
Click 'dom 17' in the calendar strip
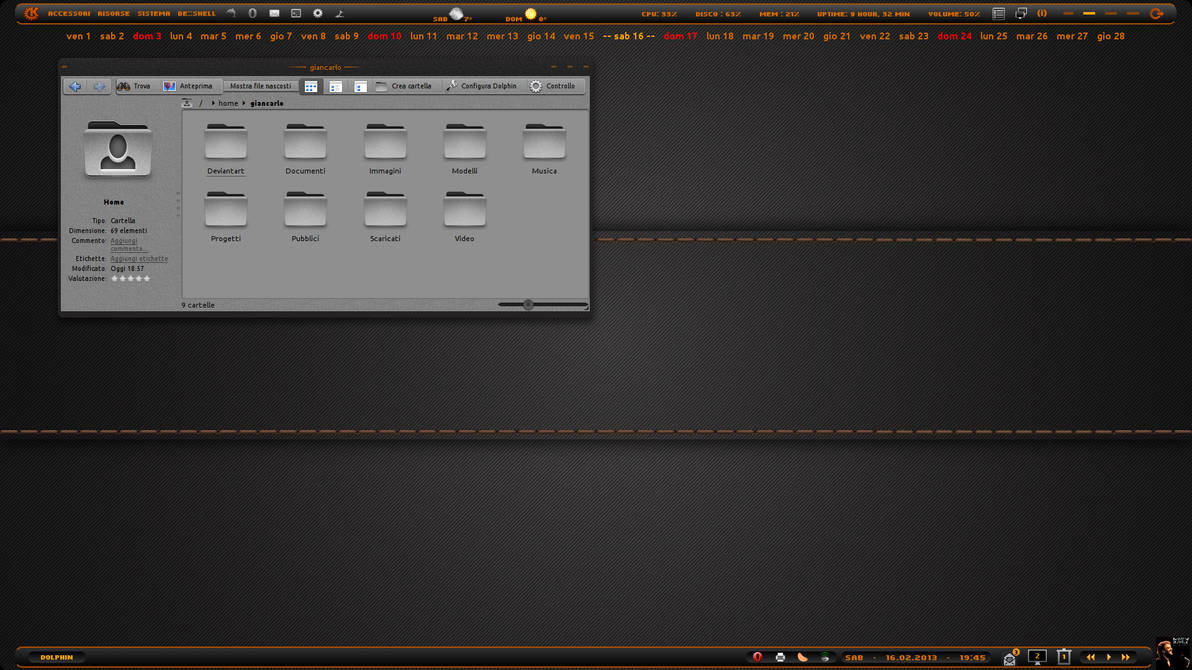pos(680,37)
